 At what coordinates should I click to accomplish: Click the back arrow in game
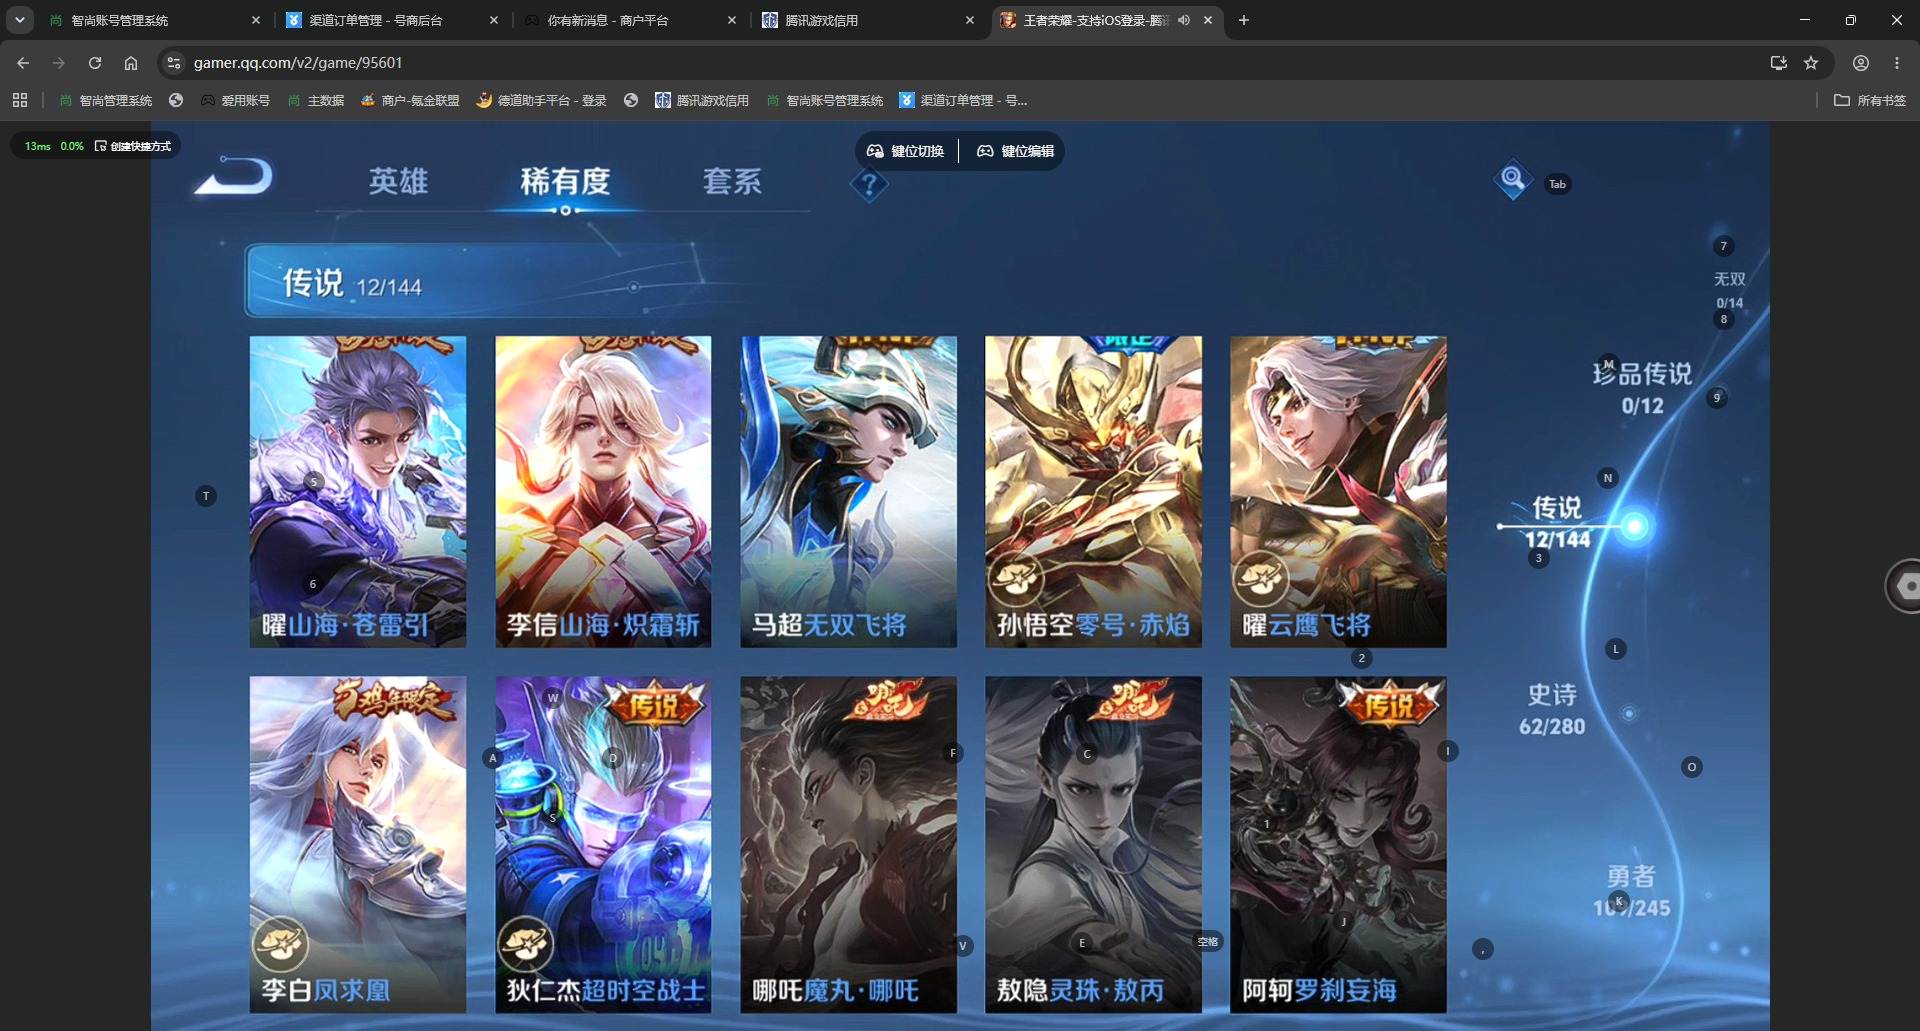pos(234,176)
